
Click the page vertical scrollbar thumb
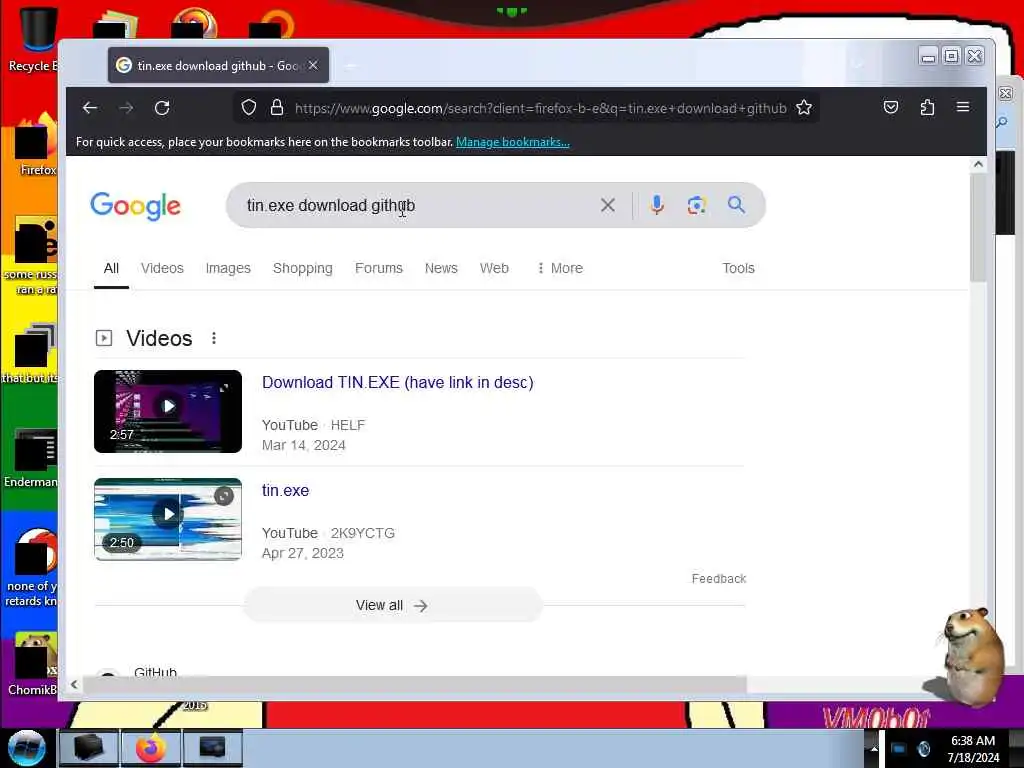[x=978, y=228]
